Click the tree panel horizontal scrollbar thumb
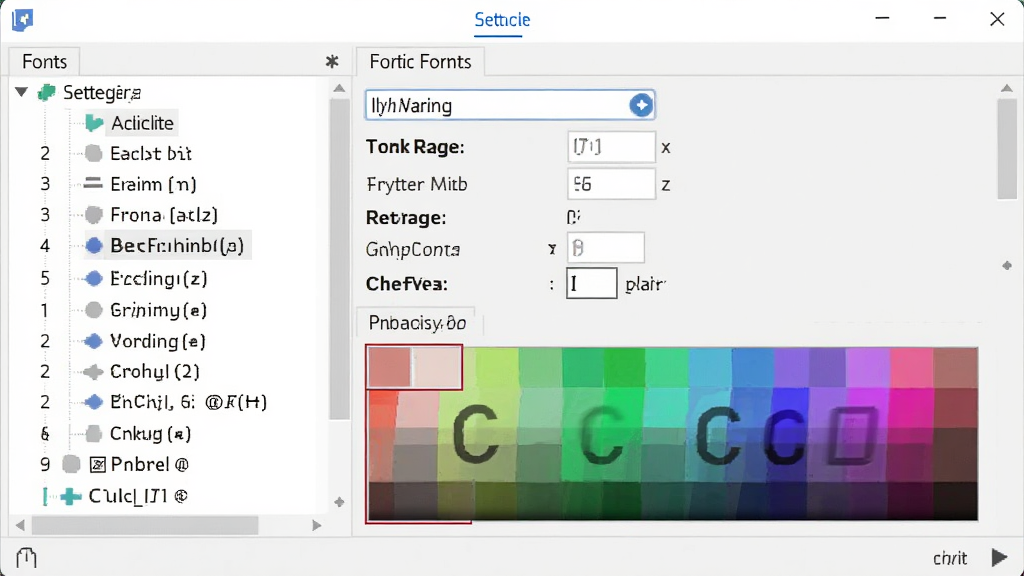The width and height of the screenshot is (1024, 576). pos(145,525)
